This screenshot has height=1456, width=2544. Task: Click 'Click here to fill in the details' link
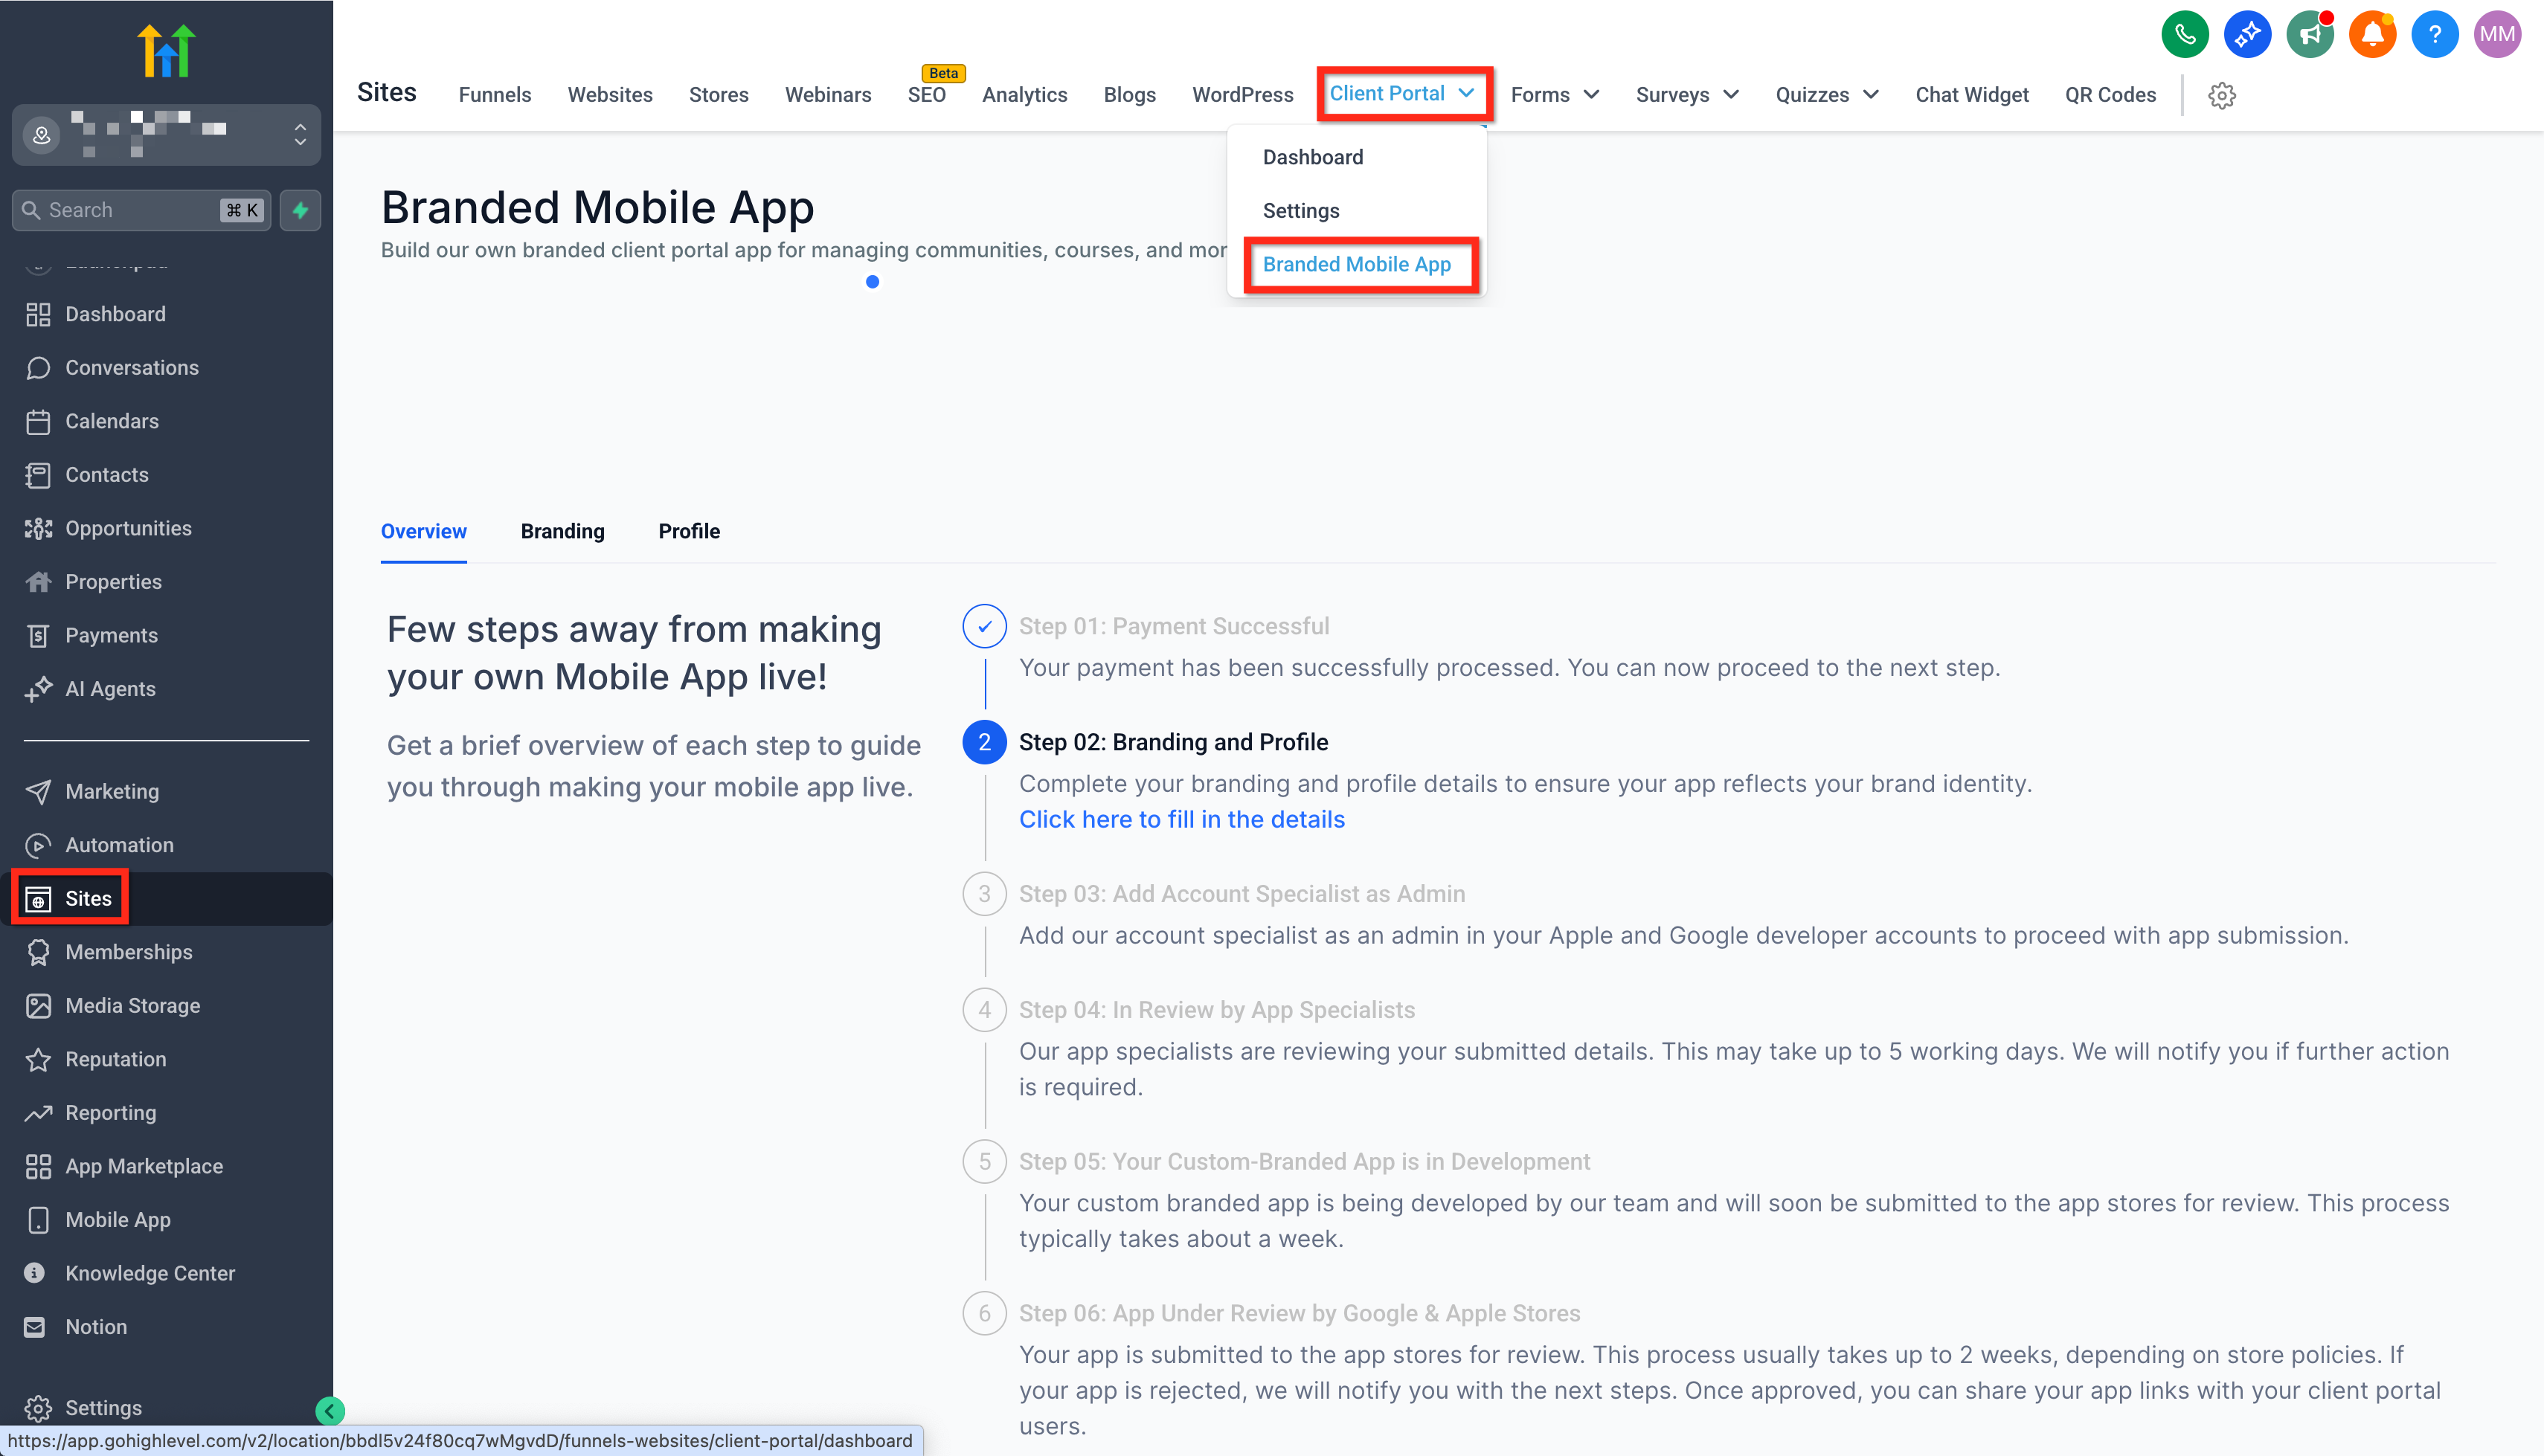(x=1181, y=819)
